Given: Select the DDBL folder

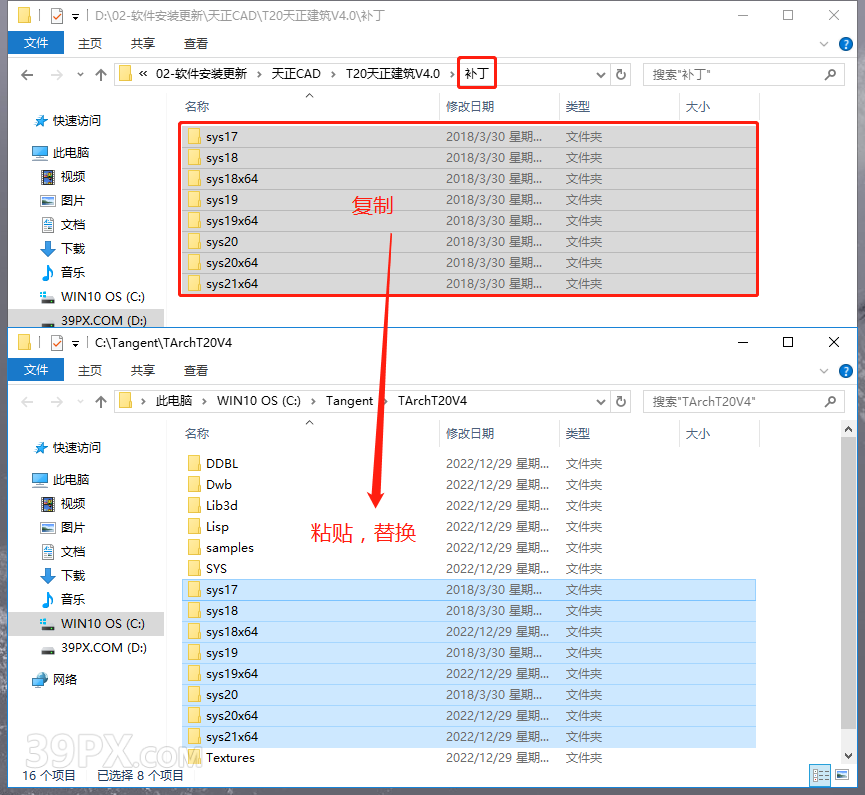Looking at the screenshot, I should [x=469, y=464].
